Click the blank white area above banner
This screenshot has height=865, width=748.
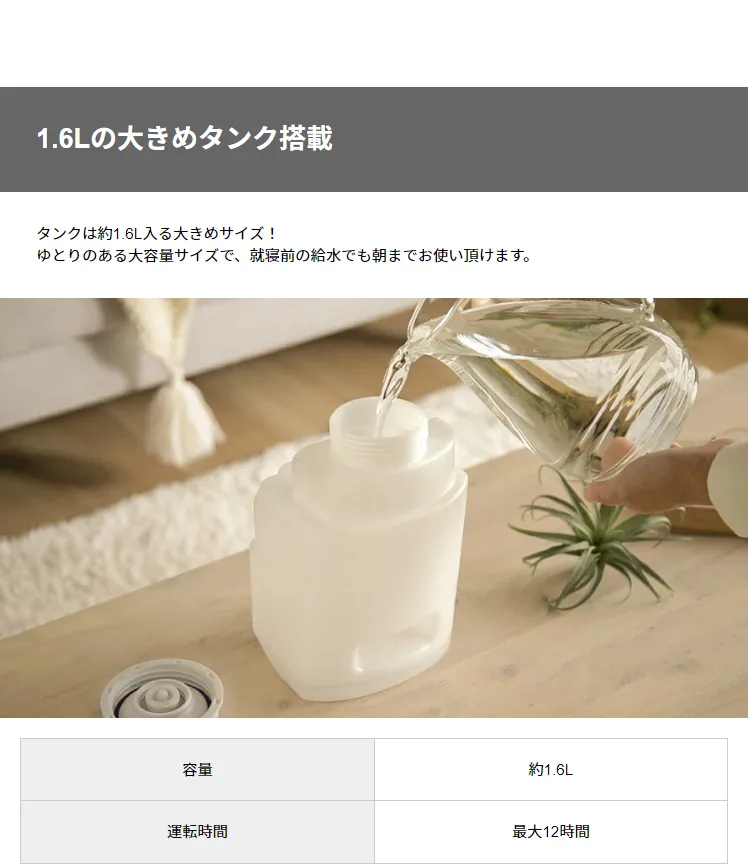click(374, 43)
